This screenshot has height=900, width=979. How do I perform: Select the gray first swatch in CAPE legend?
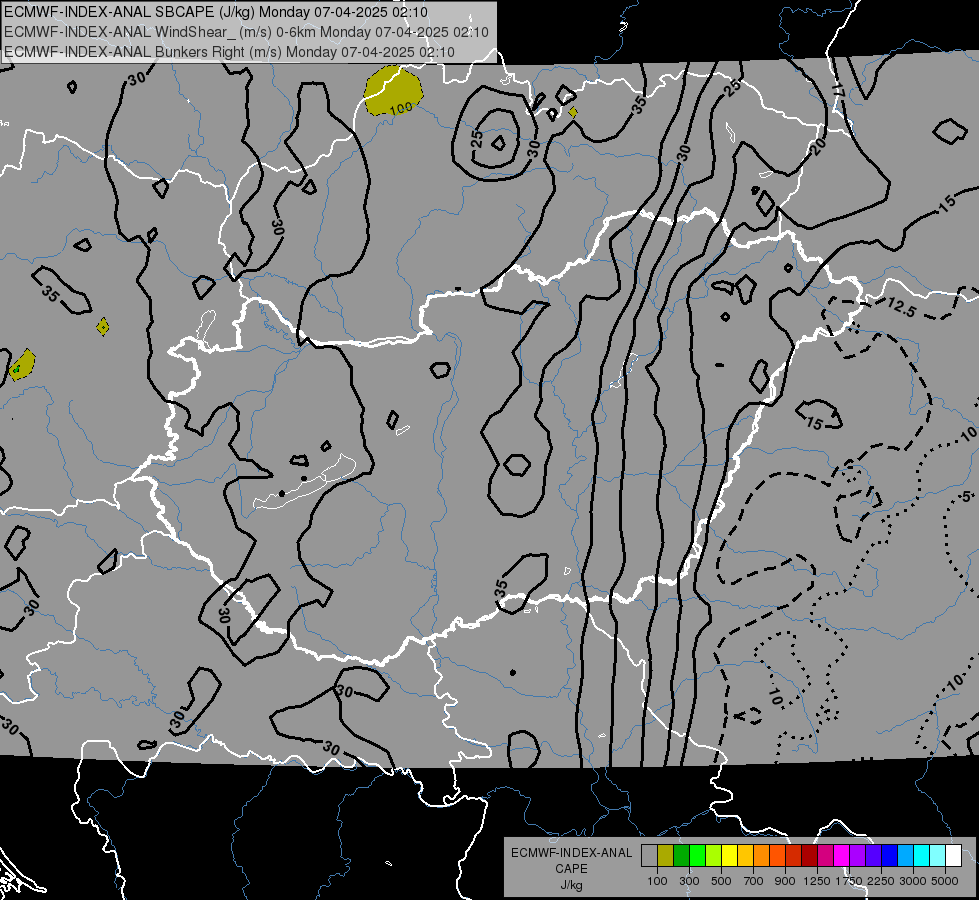649,856
